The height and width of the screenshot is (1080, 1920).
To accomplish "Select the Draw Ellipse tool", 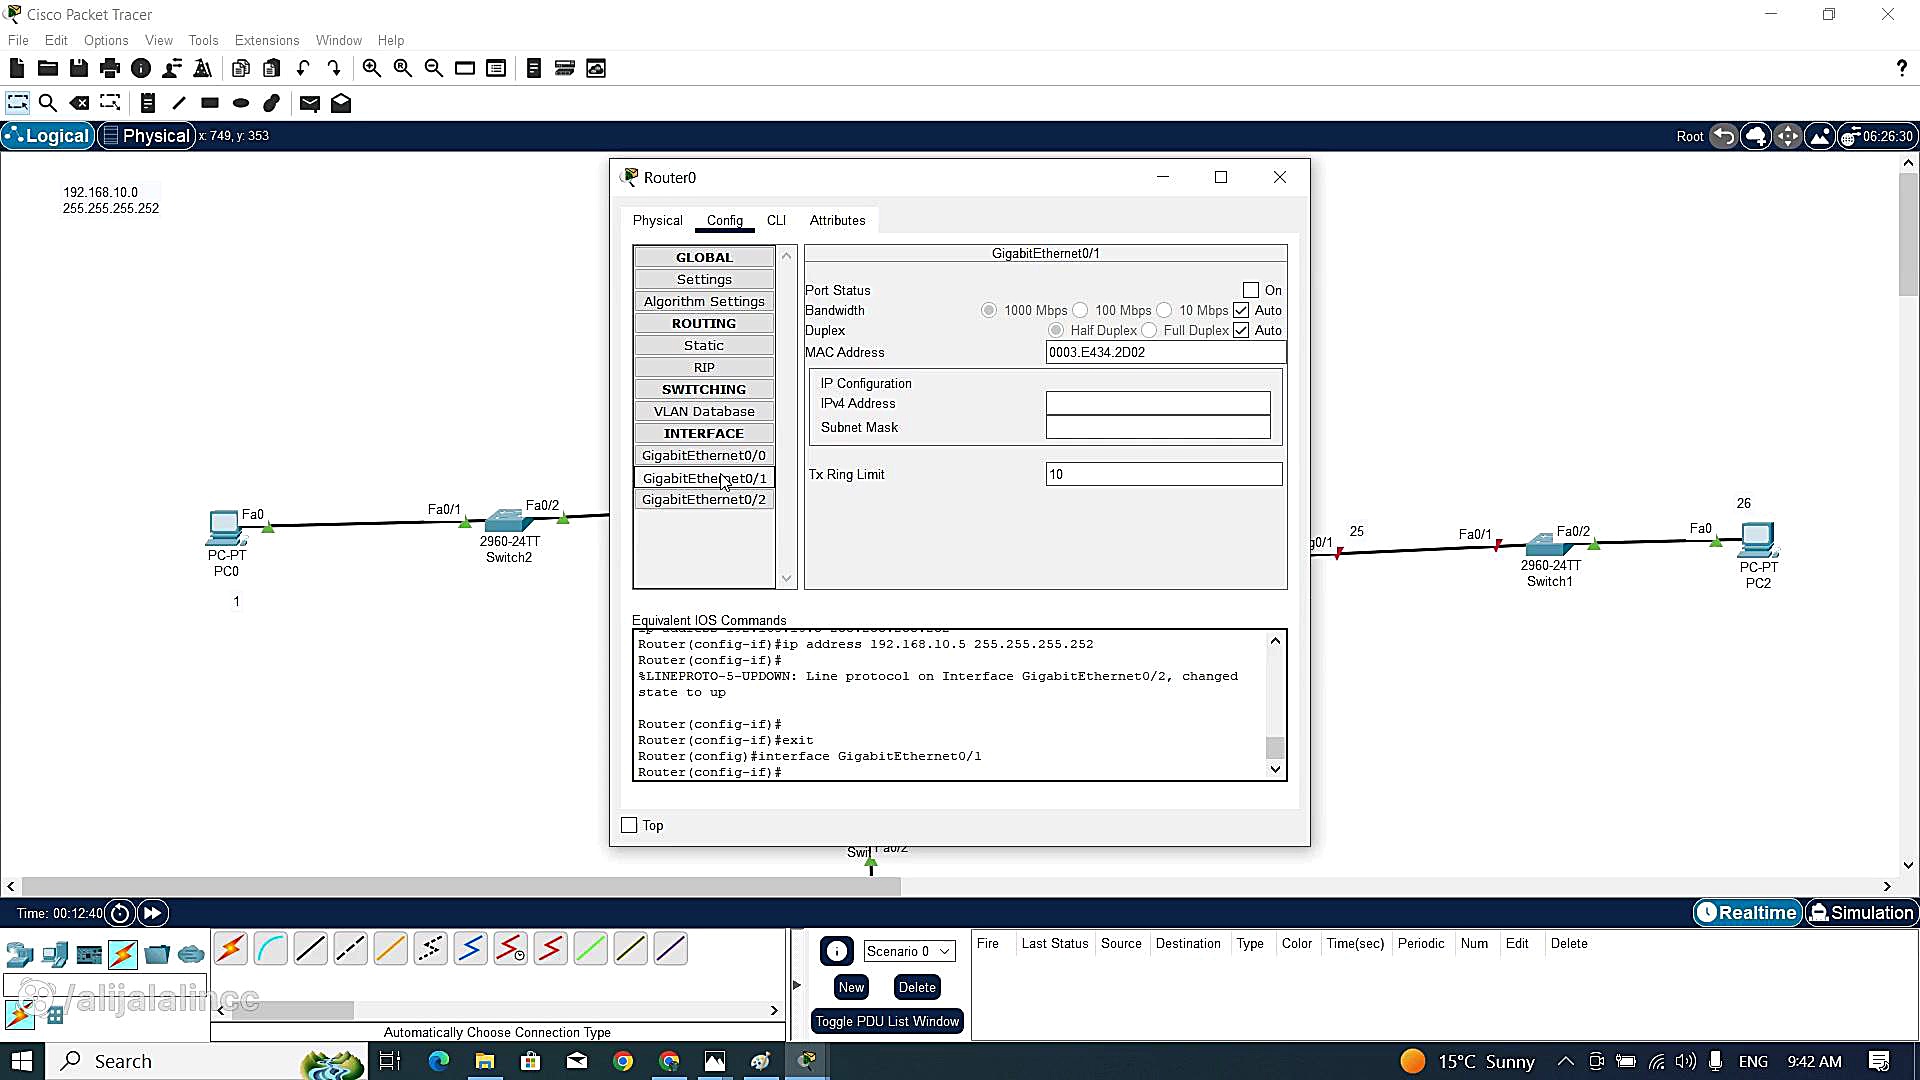I will [241, 103].
